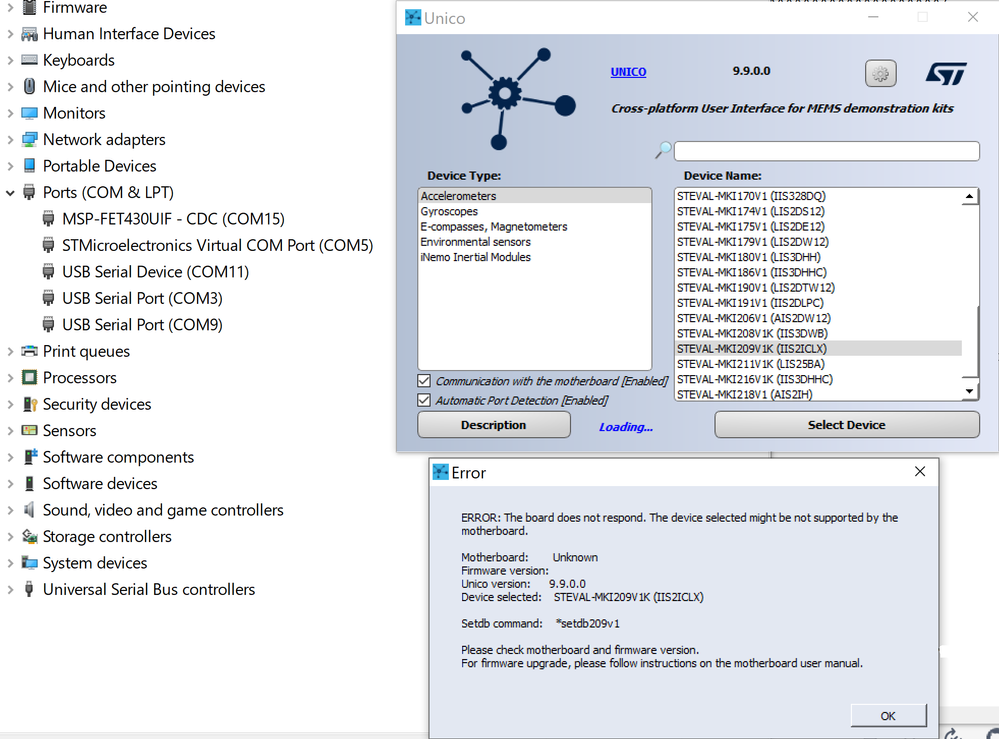The height and width of the screenshot is (739, 999).
Task: Expand the Sensors node
Action: tap(10, 431)
